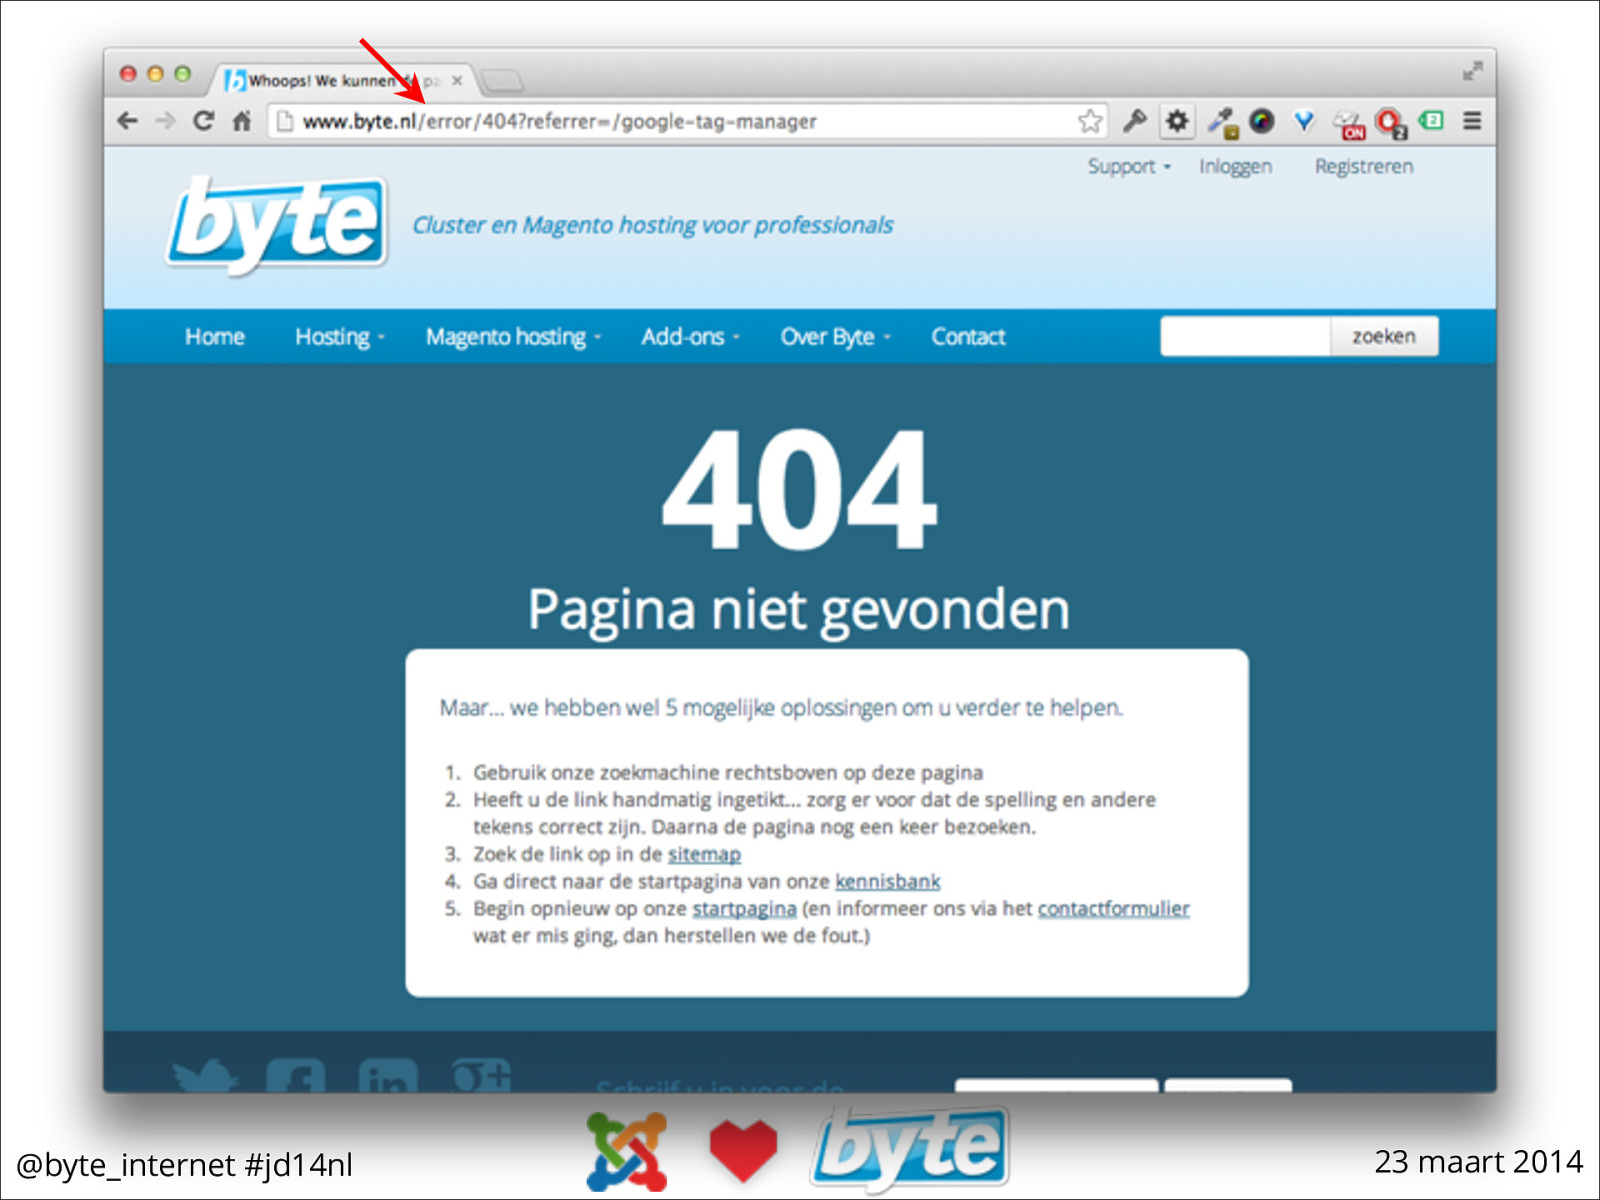Click the extension icon with ON badge

coord(1348,123)
